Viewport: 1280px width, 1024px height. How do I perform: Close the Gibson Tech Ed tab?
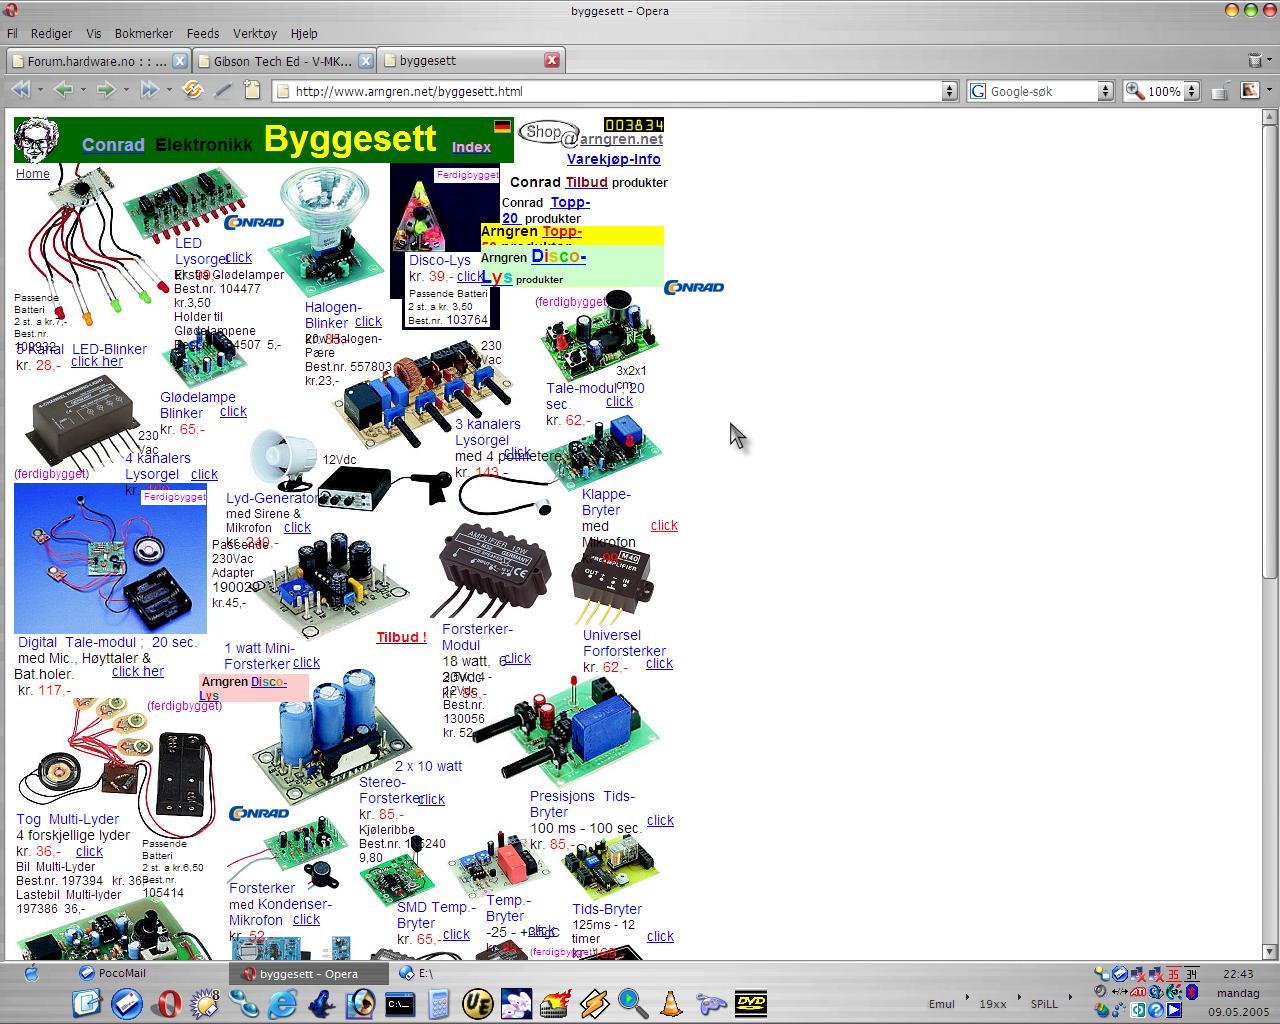366,60
